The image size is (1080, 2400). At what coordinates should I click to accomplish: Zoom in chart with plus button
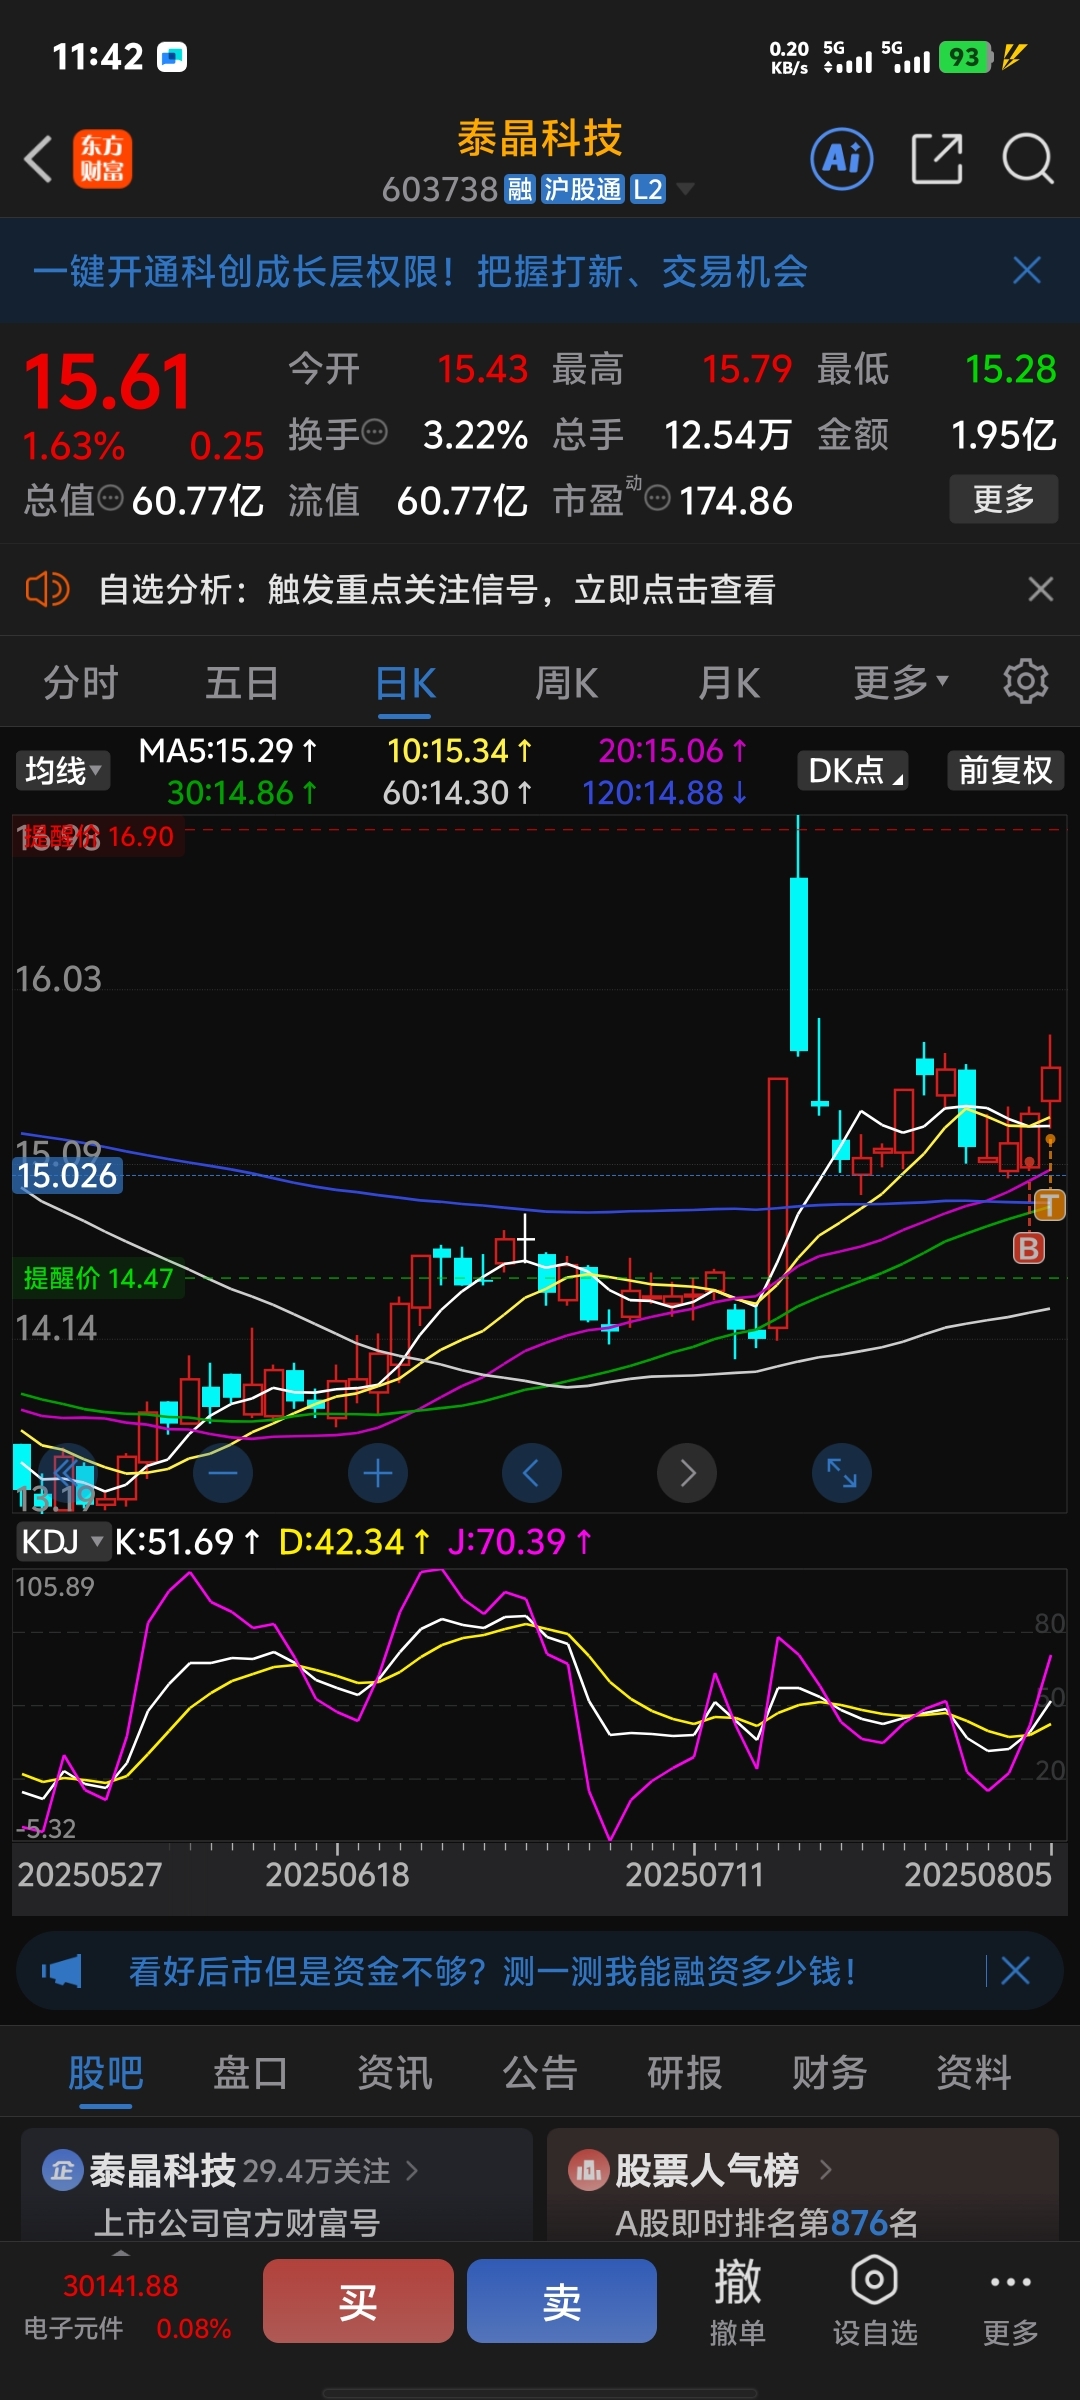pos(377,1473)
